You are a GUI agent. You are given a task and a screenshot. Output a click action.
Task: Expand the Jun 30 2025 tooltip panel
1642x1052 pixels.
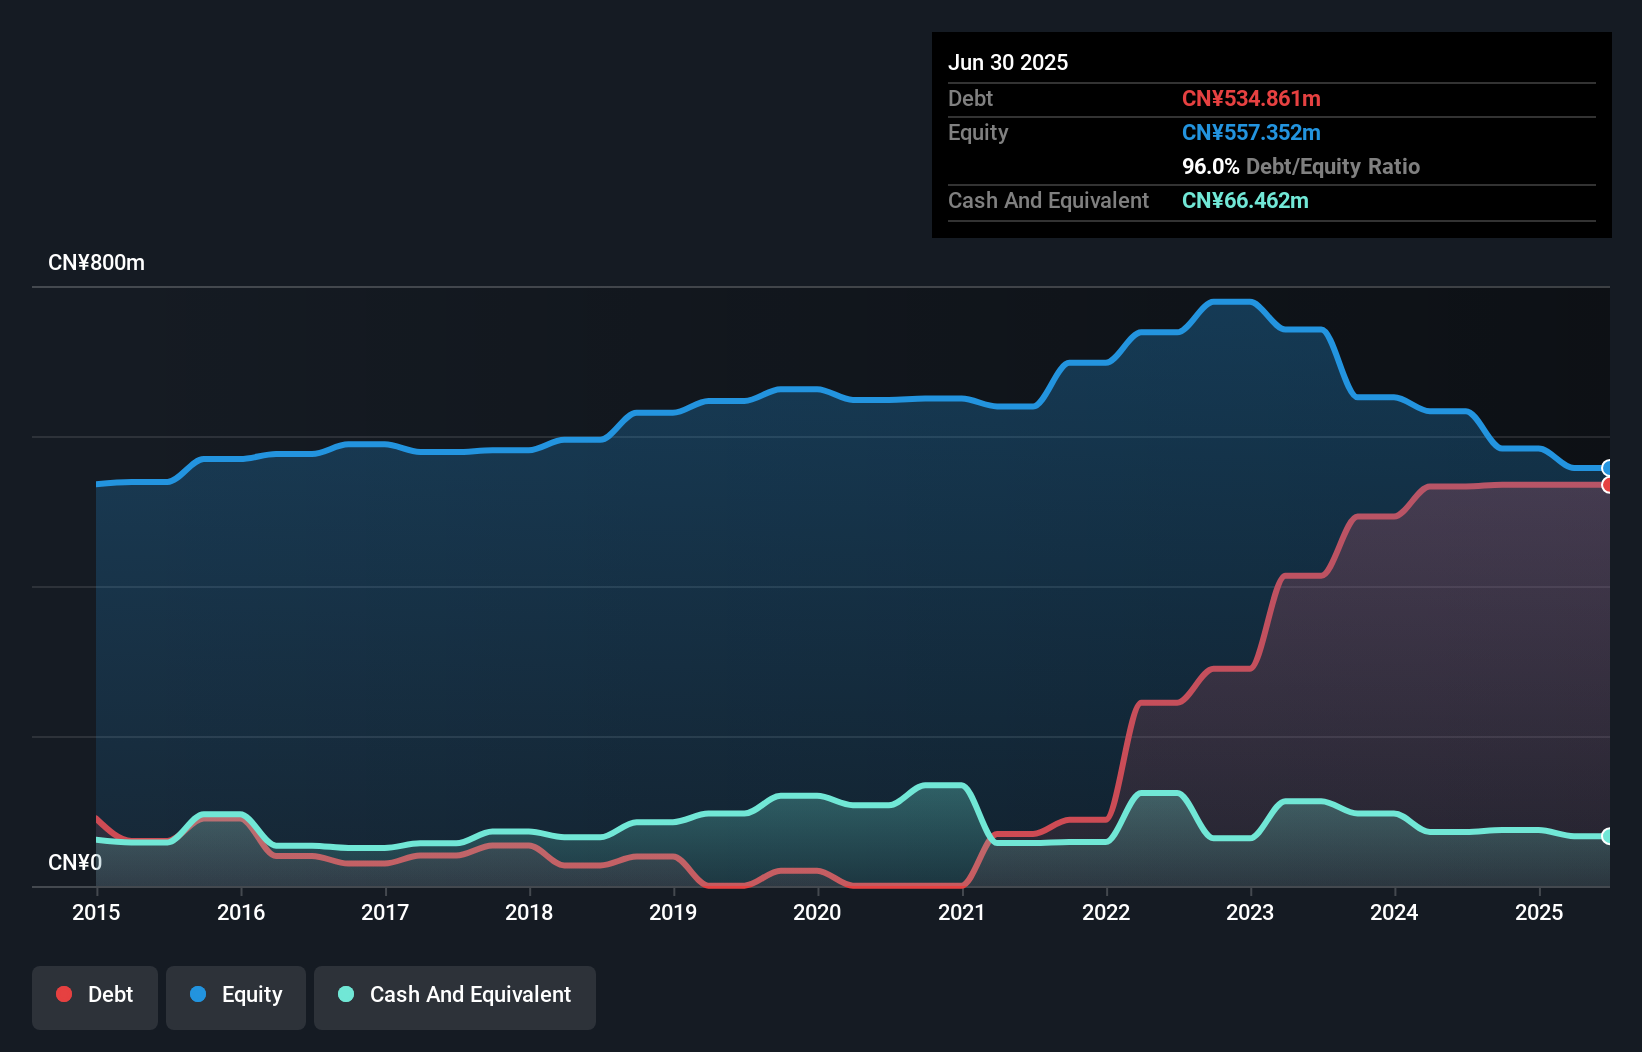[1009, 62]
